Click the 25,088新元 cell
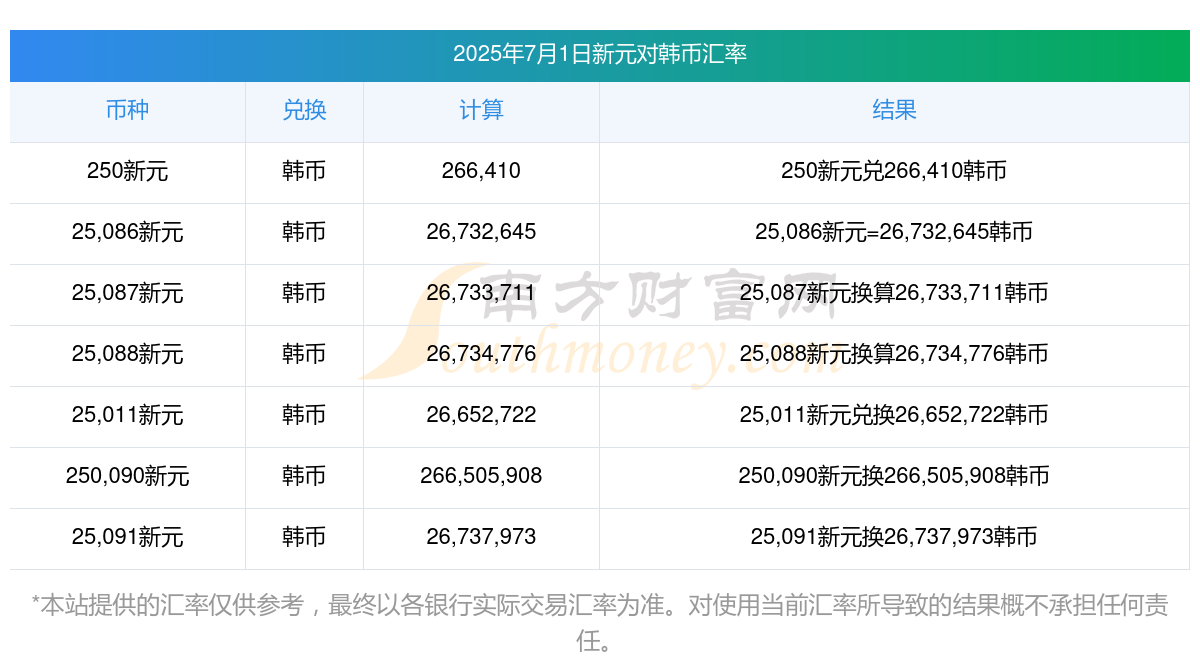 pyautogui.click(x=127, y=354)
